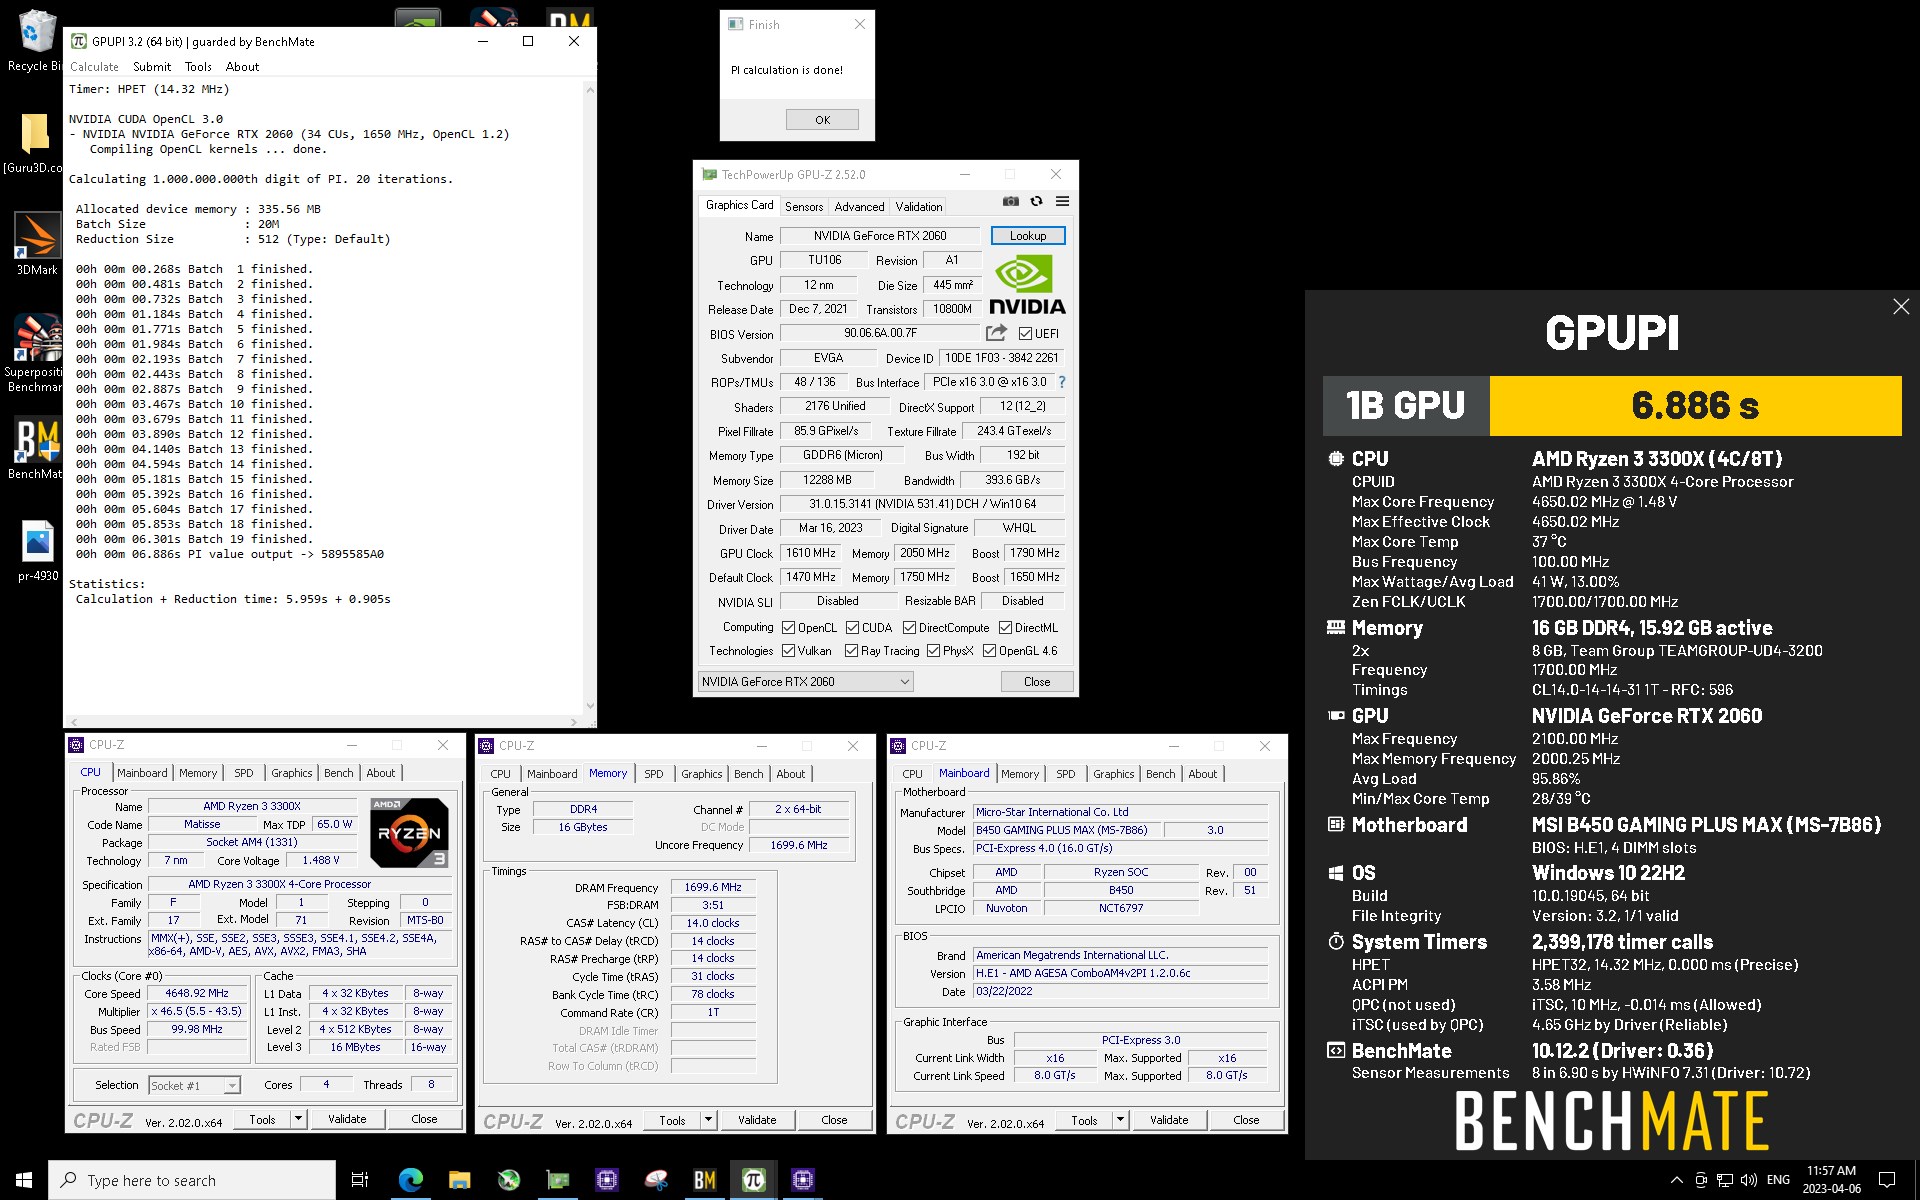Click the GPUPI vertical scrollbar
Screen dimensions: 1920x1200
(x=590, y=398)
